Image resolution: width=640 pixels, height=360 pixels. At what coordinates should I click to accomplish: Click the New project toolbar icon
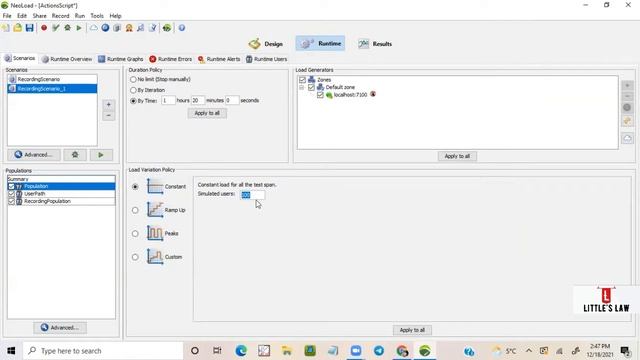click(6, 28)
